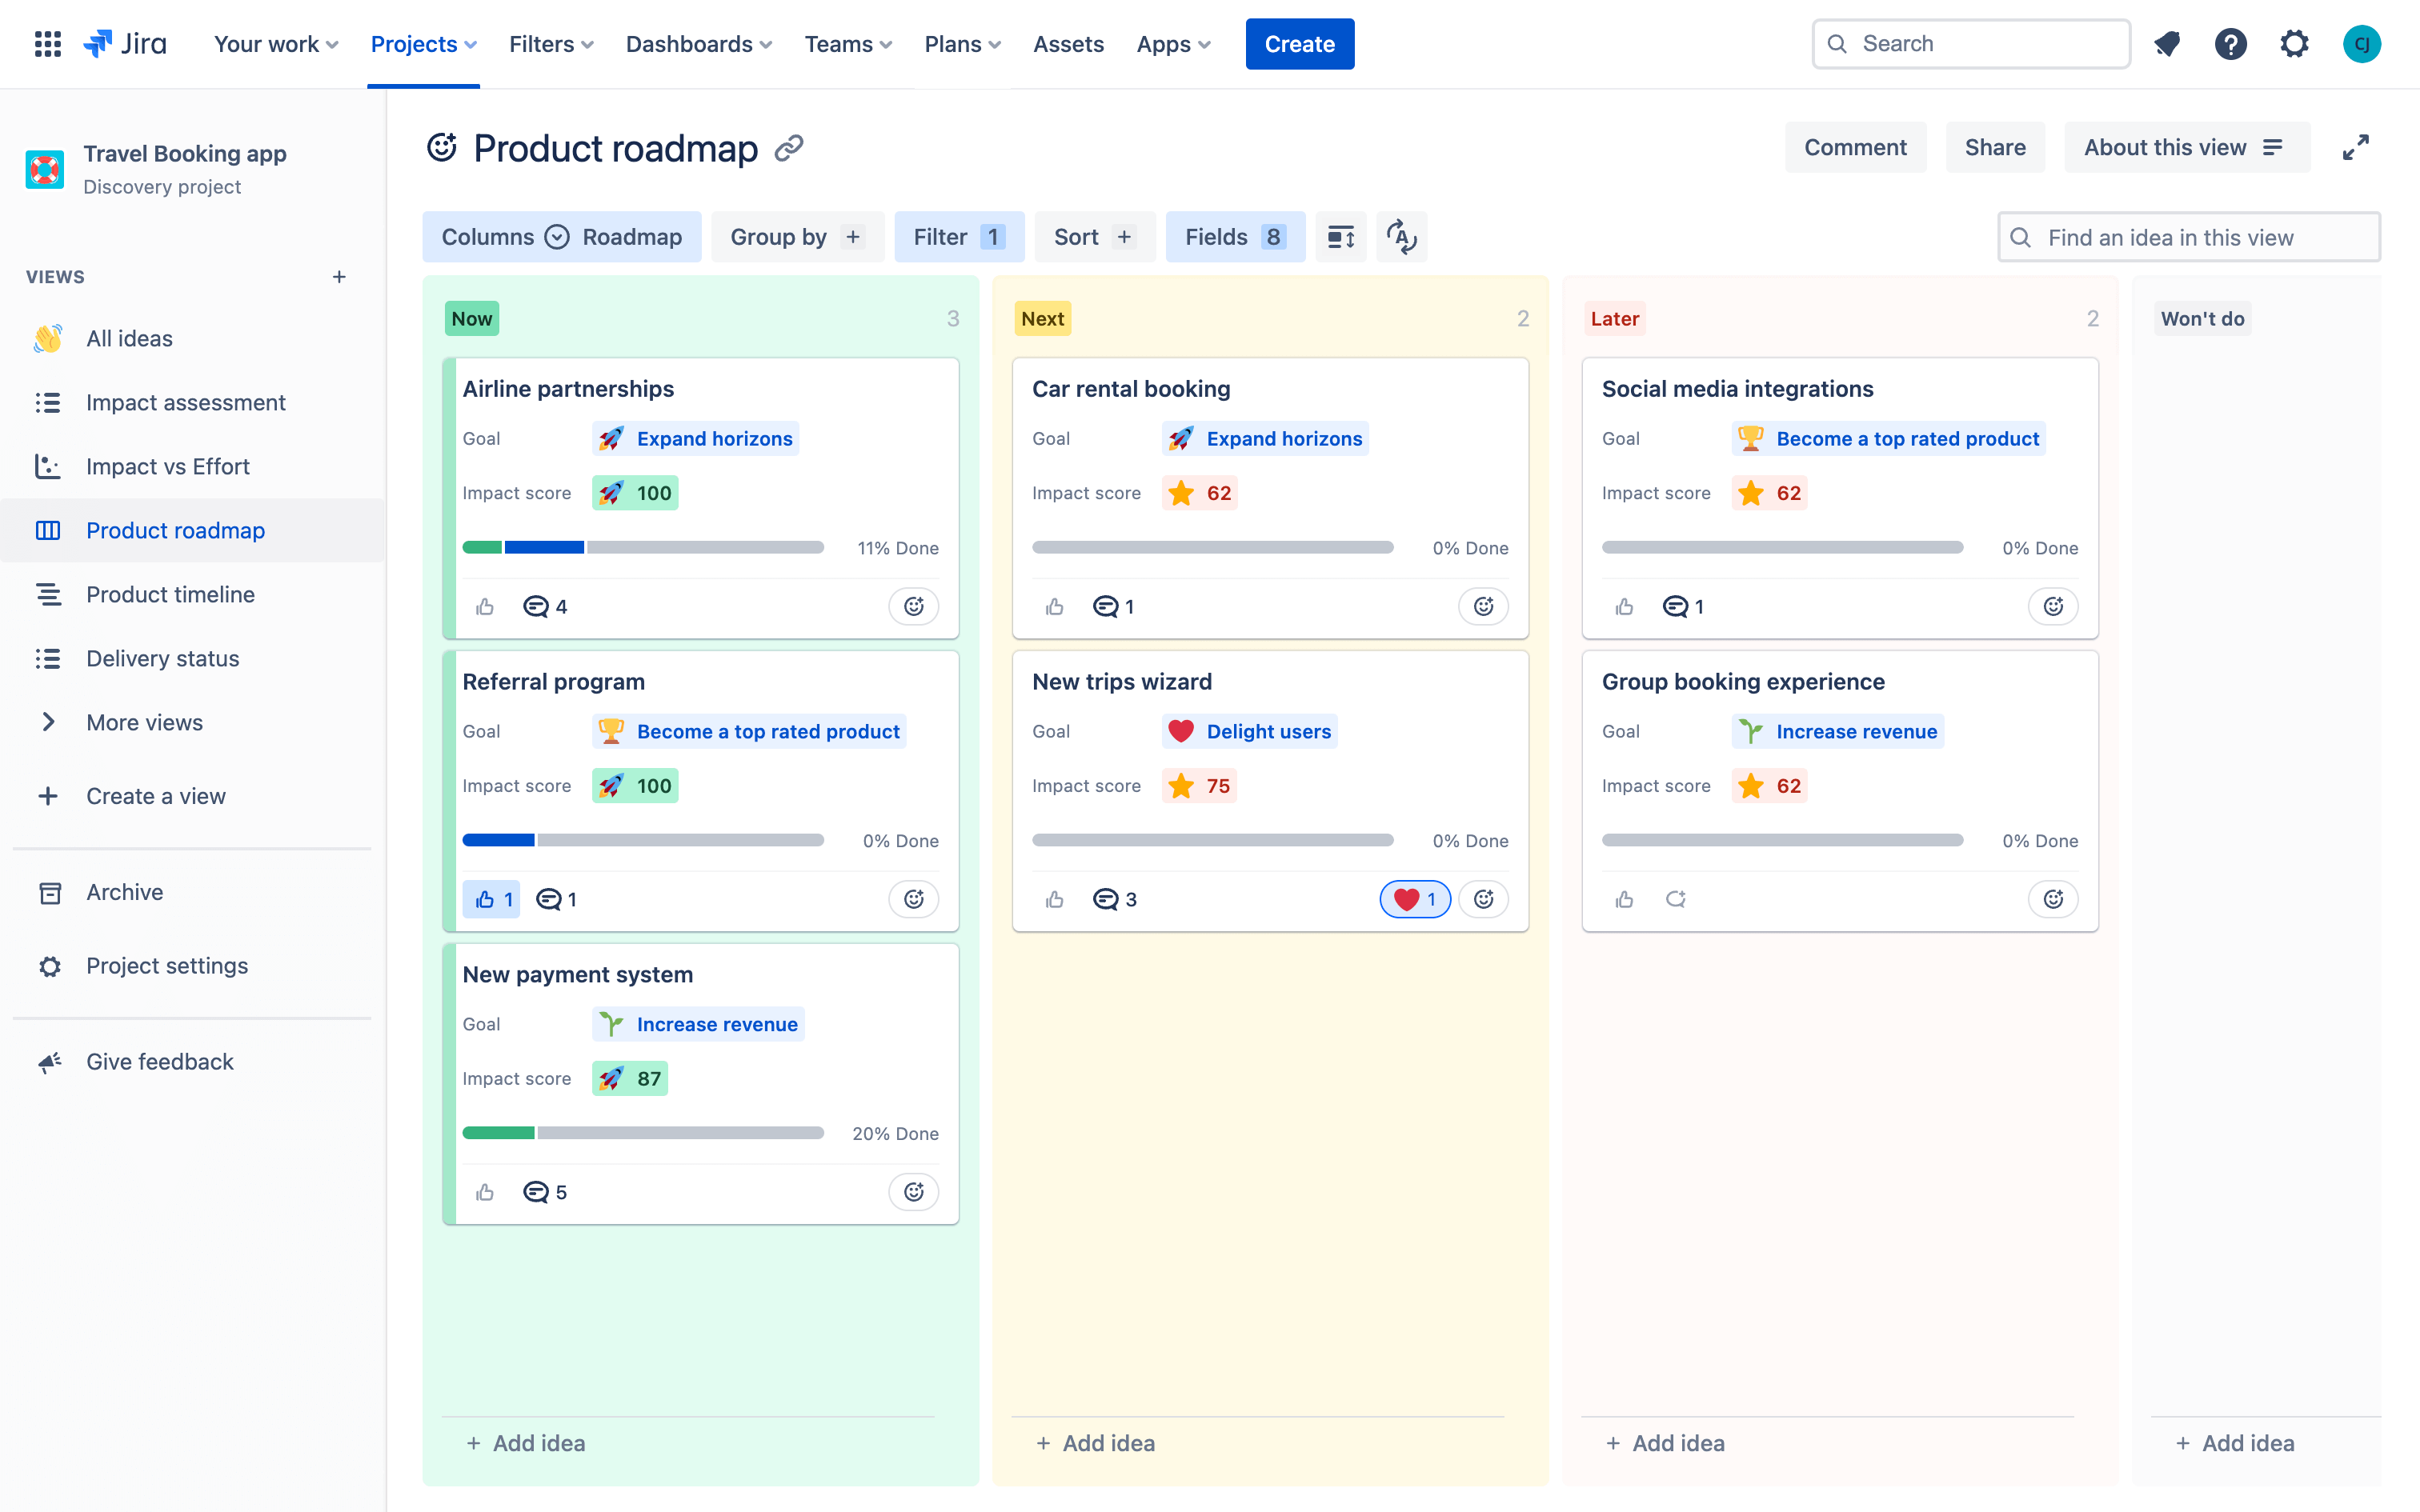Open the Projects dropdown menu
Image resolution: width=2420 pixels, height=1512 pixels.
423,44
